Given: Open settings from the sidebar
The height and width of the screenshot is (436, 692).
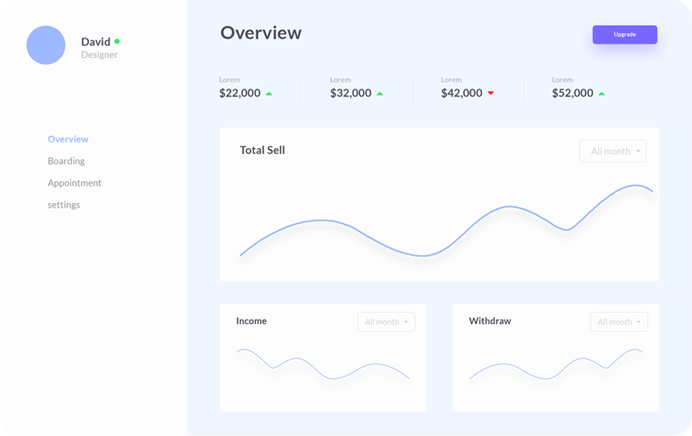Looking at the screenshot, I should pyautogui.click(x=64, y=205).
